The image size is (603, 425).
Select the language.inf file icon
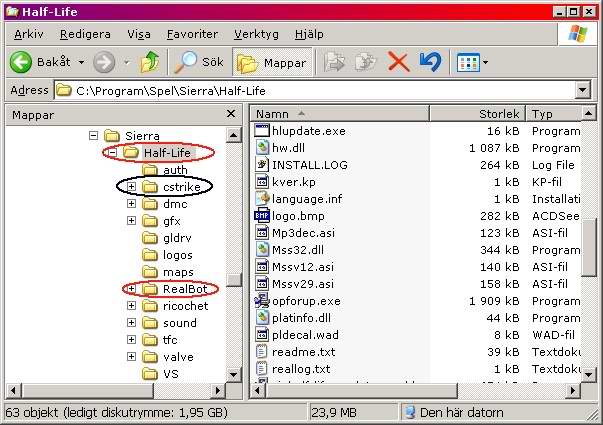click(262, 198)
